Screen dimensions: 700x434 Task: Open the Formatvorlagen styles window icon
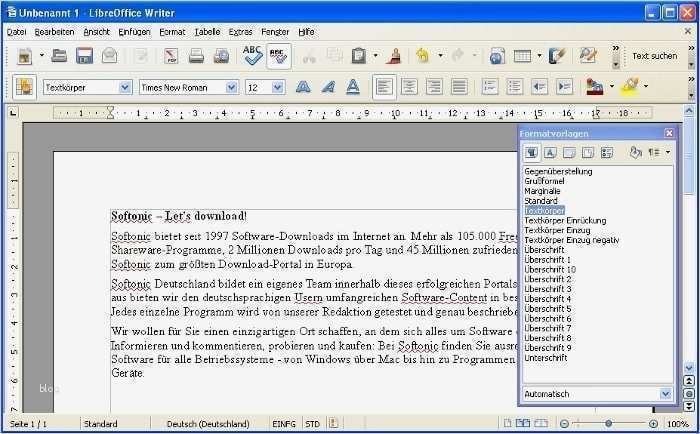(24, 87)
